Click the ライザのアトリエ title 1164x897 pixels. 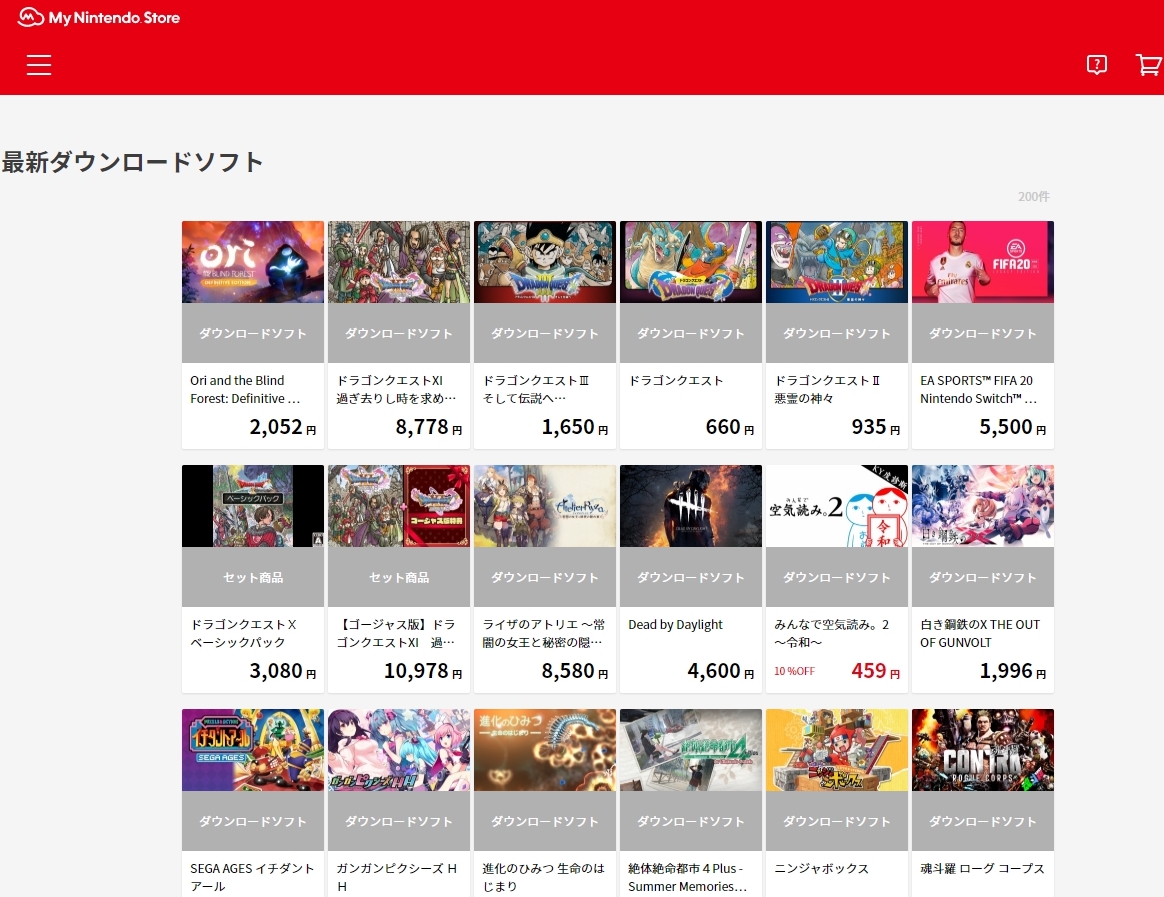coord(543,633)
